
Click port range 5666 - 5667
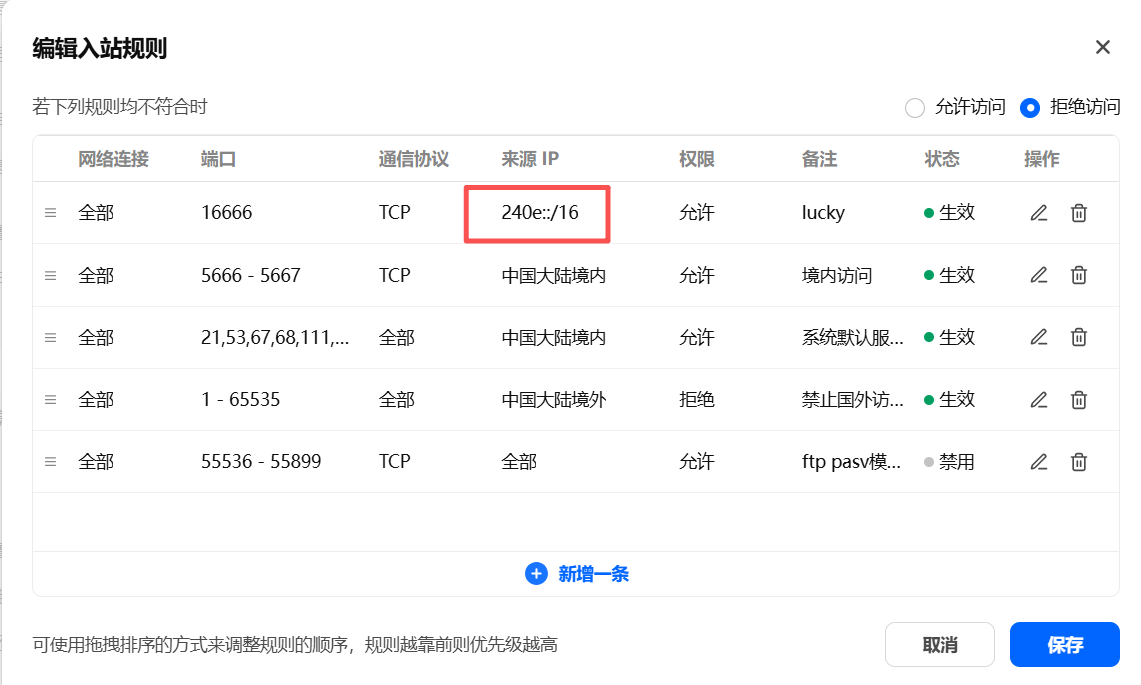pyautogui.click(x=250, y=275)
